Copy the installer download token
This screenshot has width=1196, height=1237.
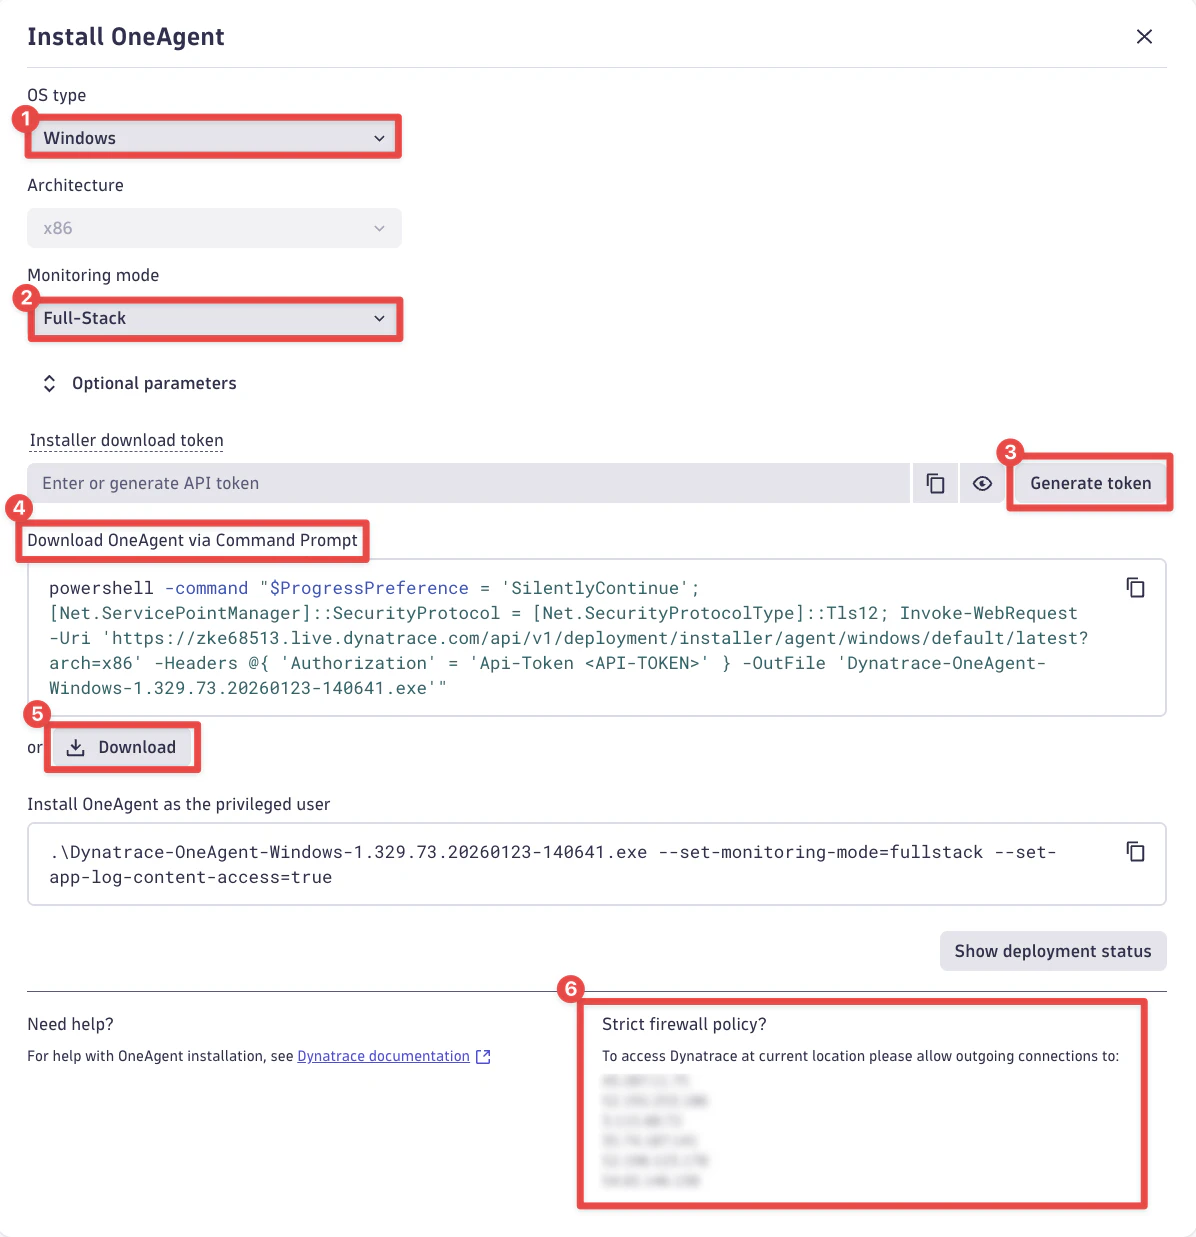[x=935, y=483]
